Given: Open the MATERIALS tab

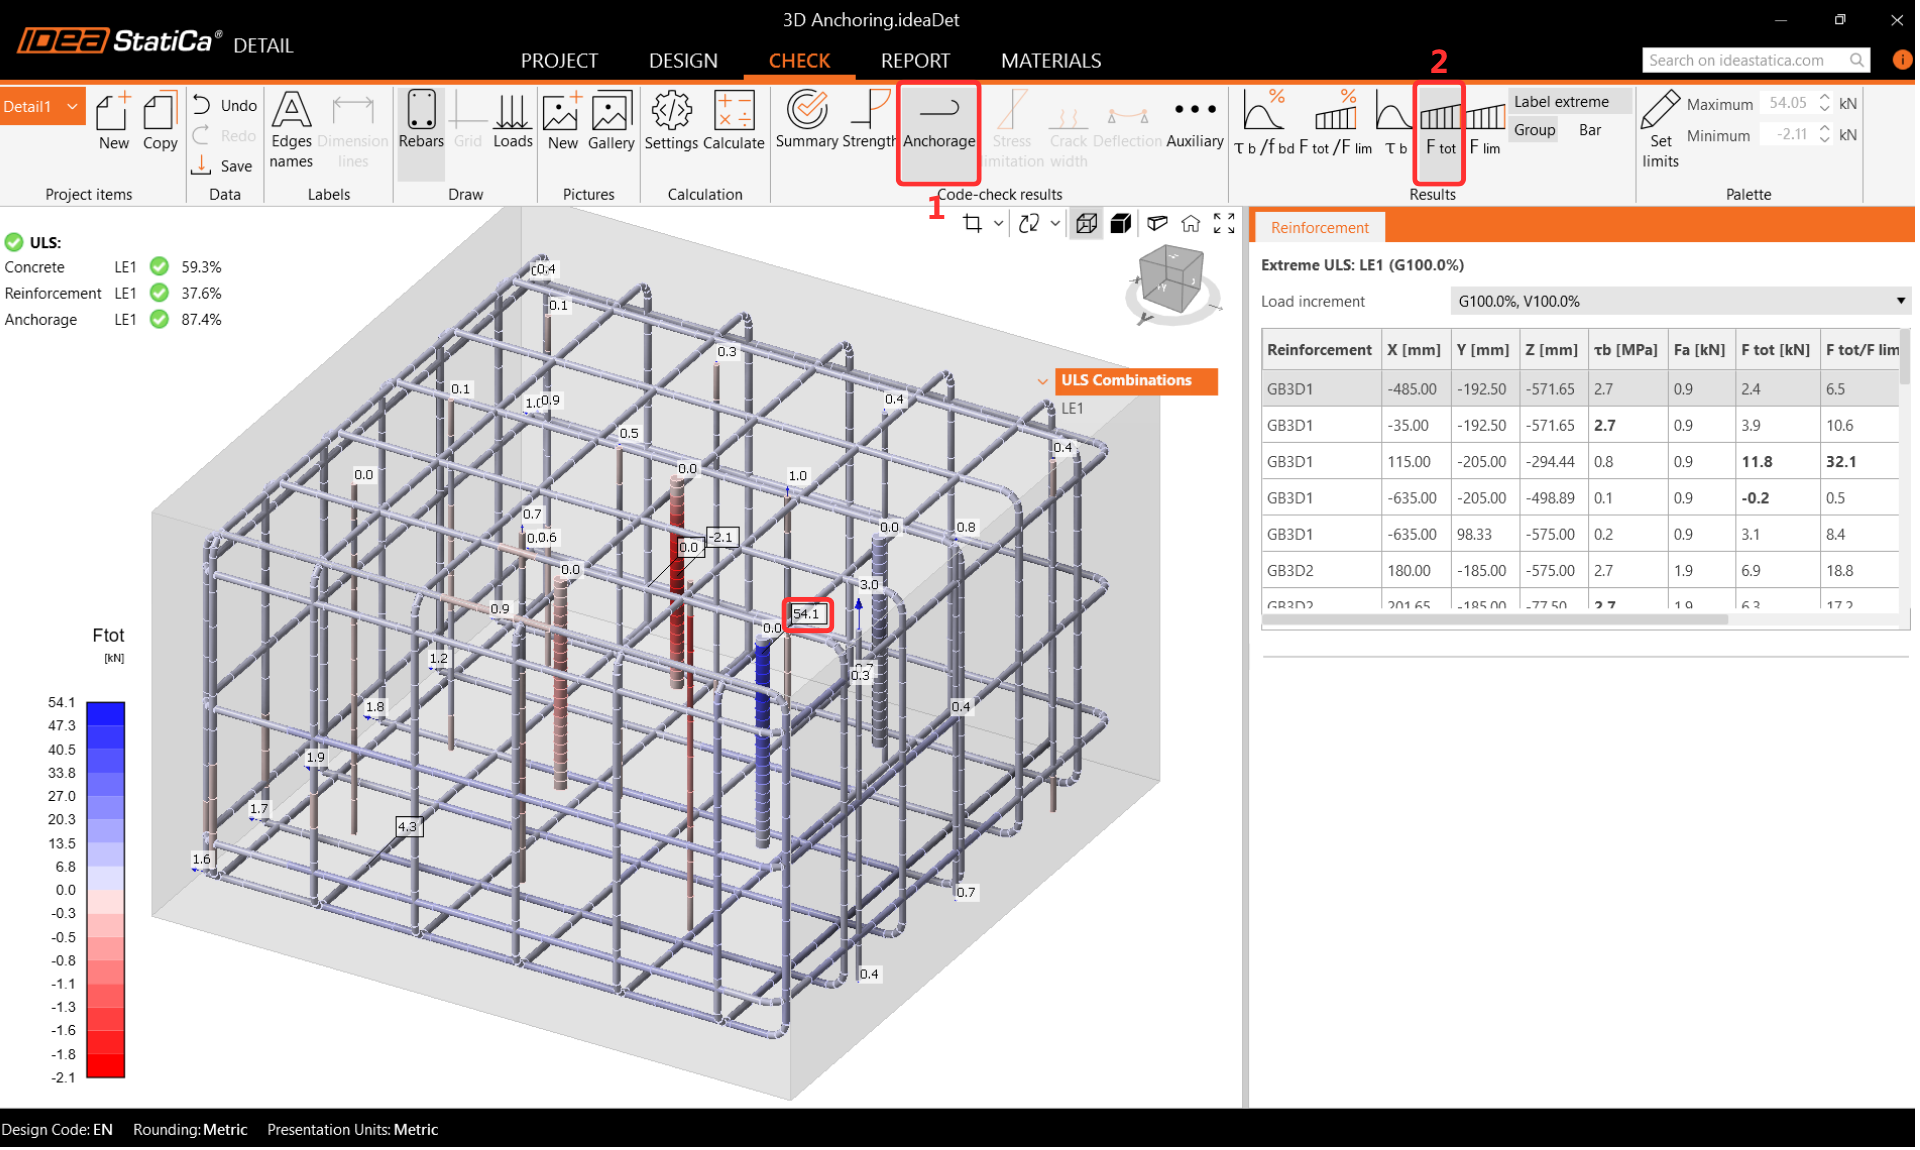Looking at the screenshot, I should (1050, 61).
